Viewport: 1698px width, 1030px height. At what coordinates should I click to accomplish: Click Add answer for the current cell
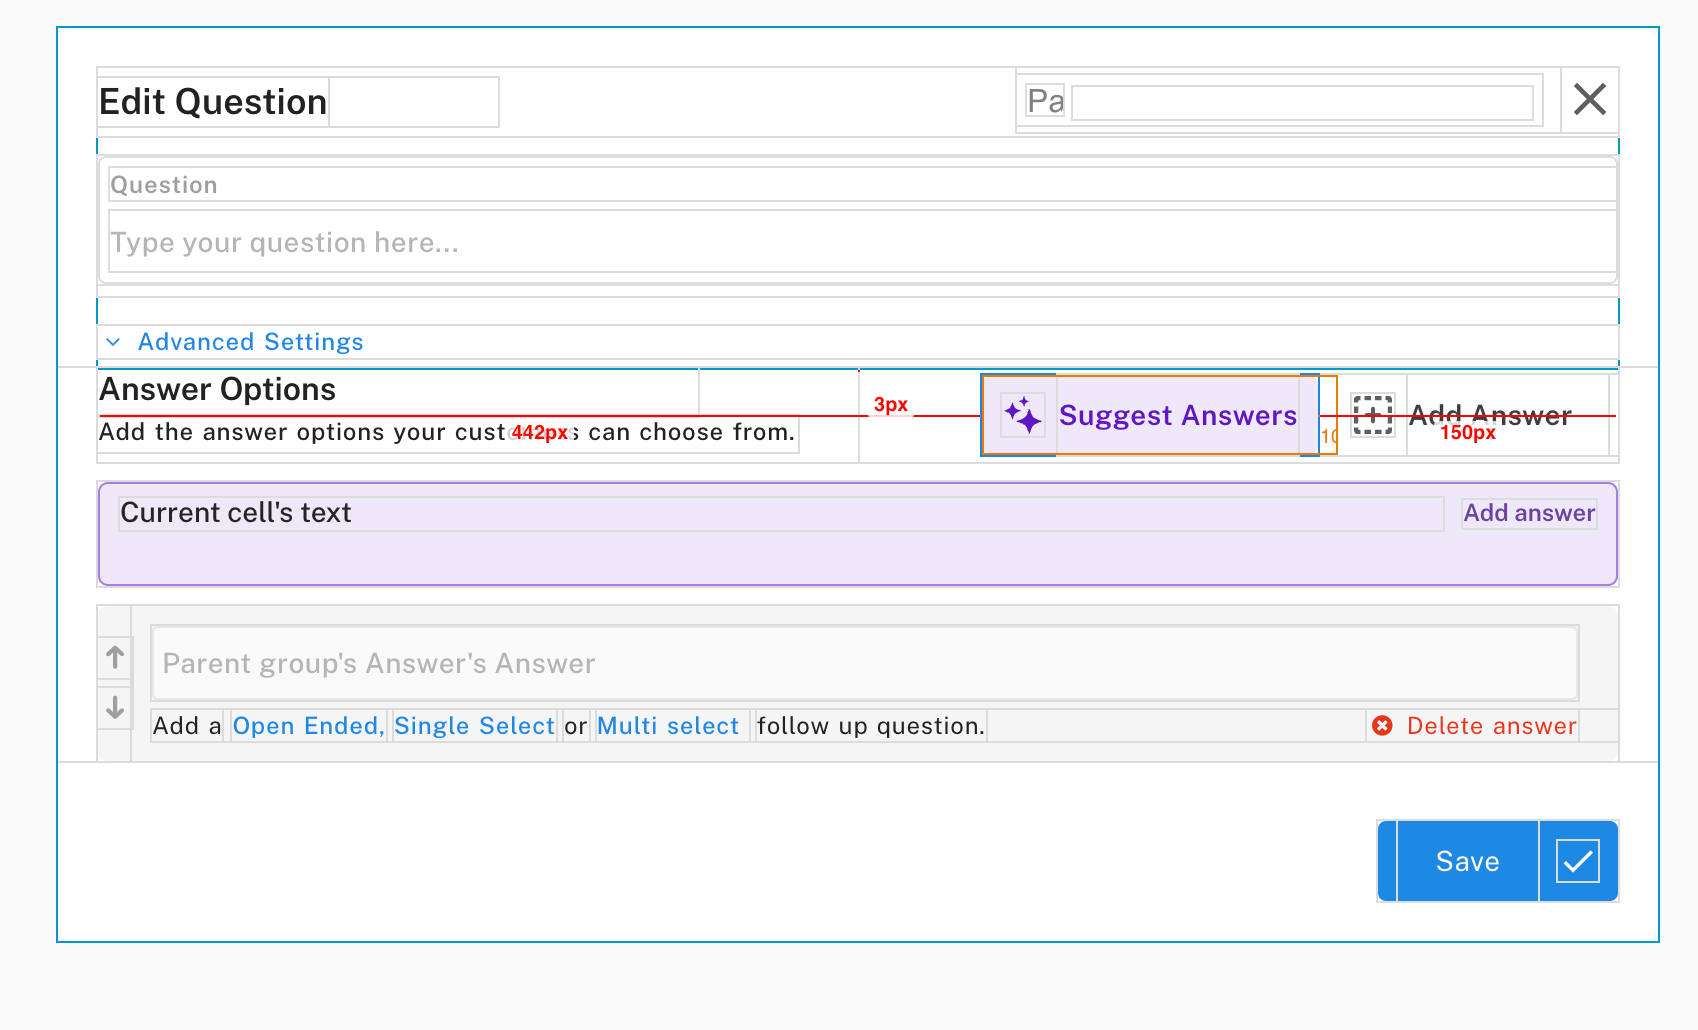click(x=1528, y=513)
